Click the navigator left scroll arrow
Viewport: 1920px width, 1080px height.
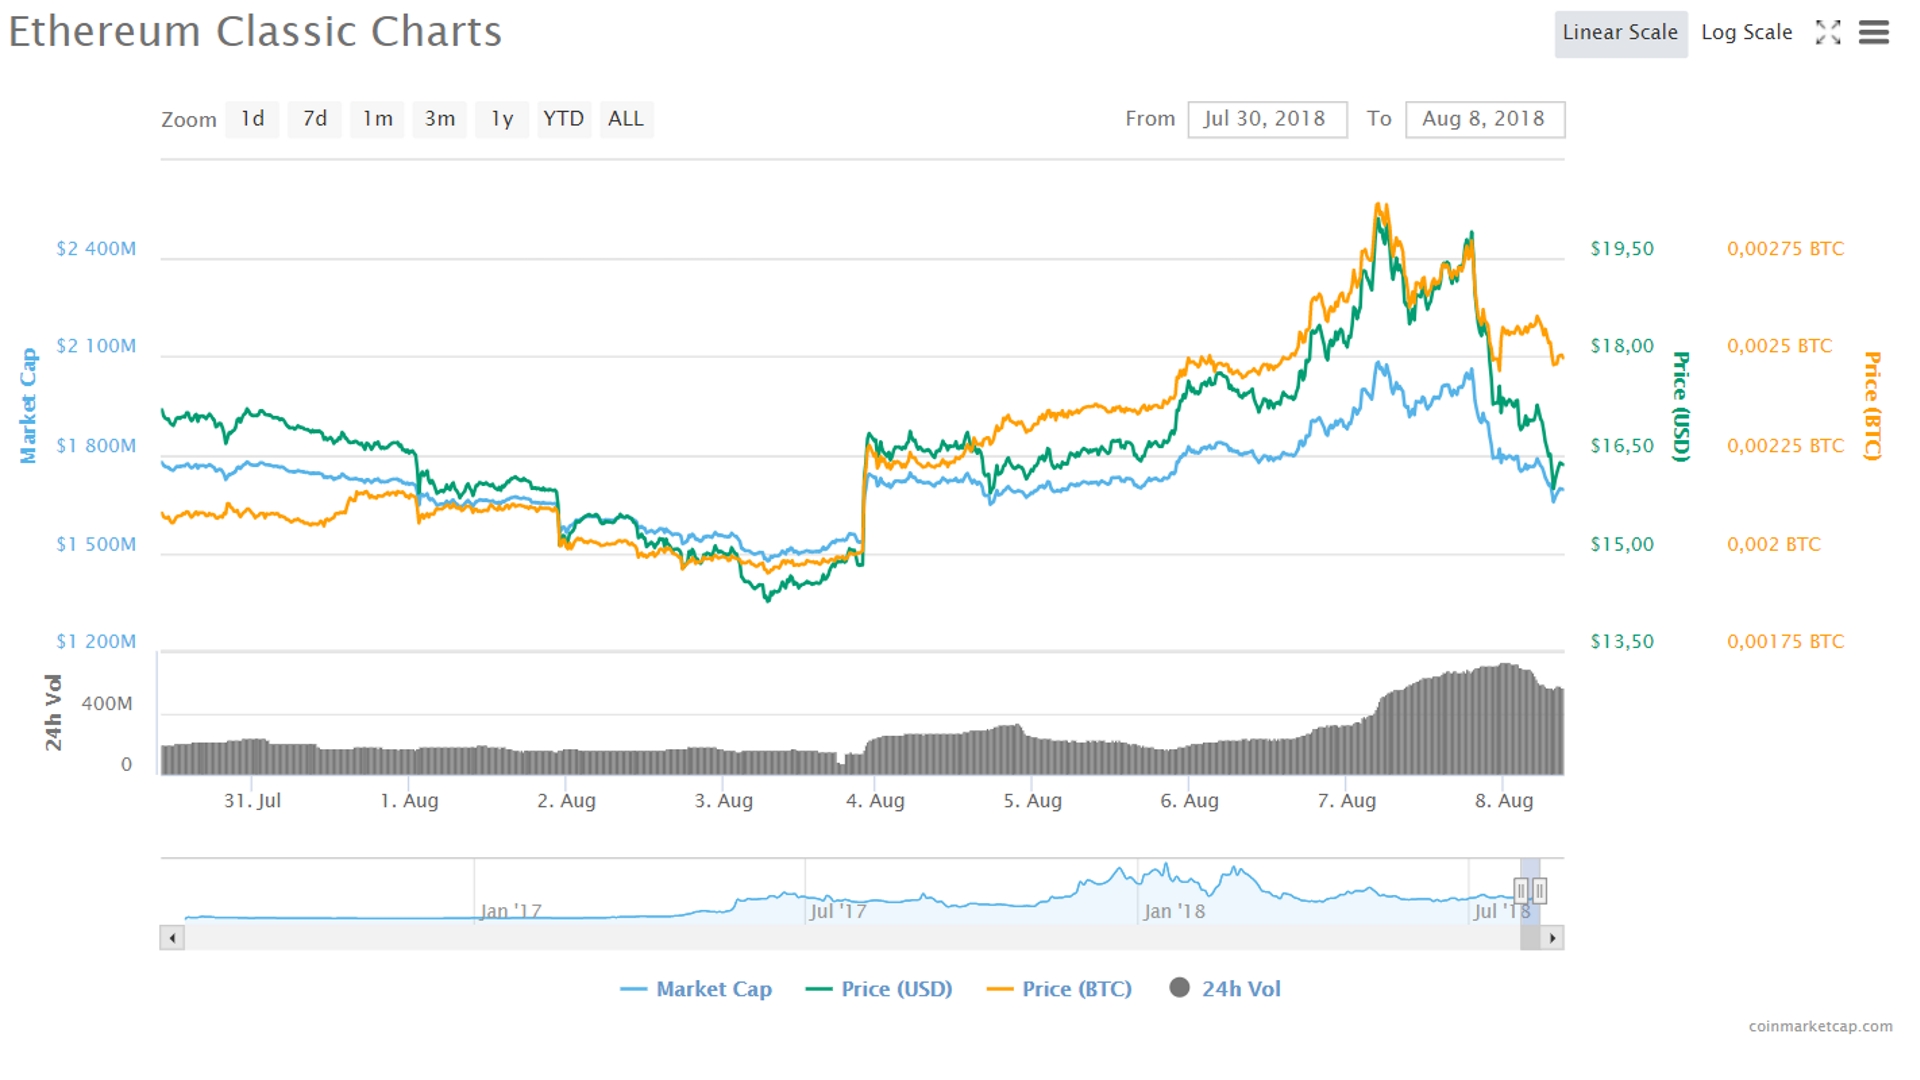coord(172,938)
